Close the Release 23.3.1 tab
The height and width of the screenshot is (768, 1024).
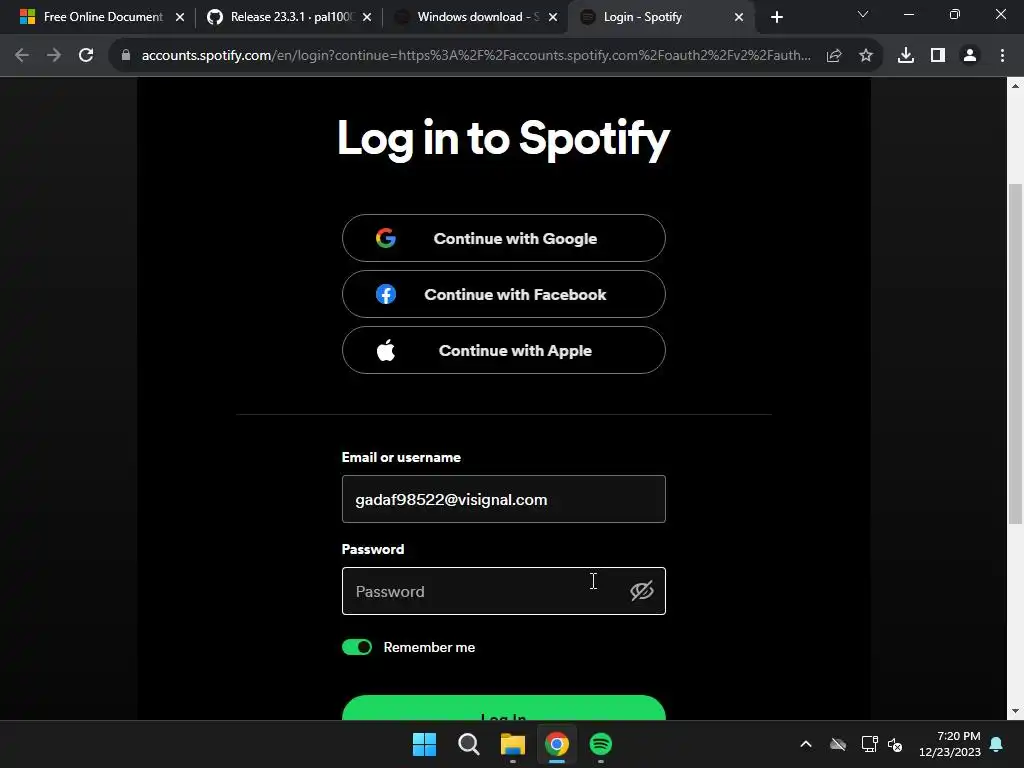coord(367,17)
